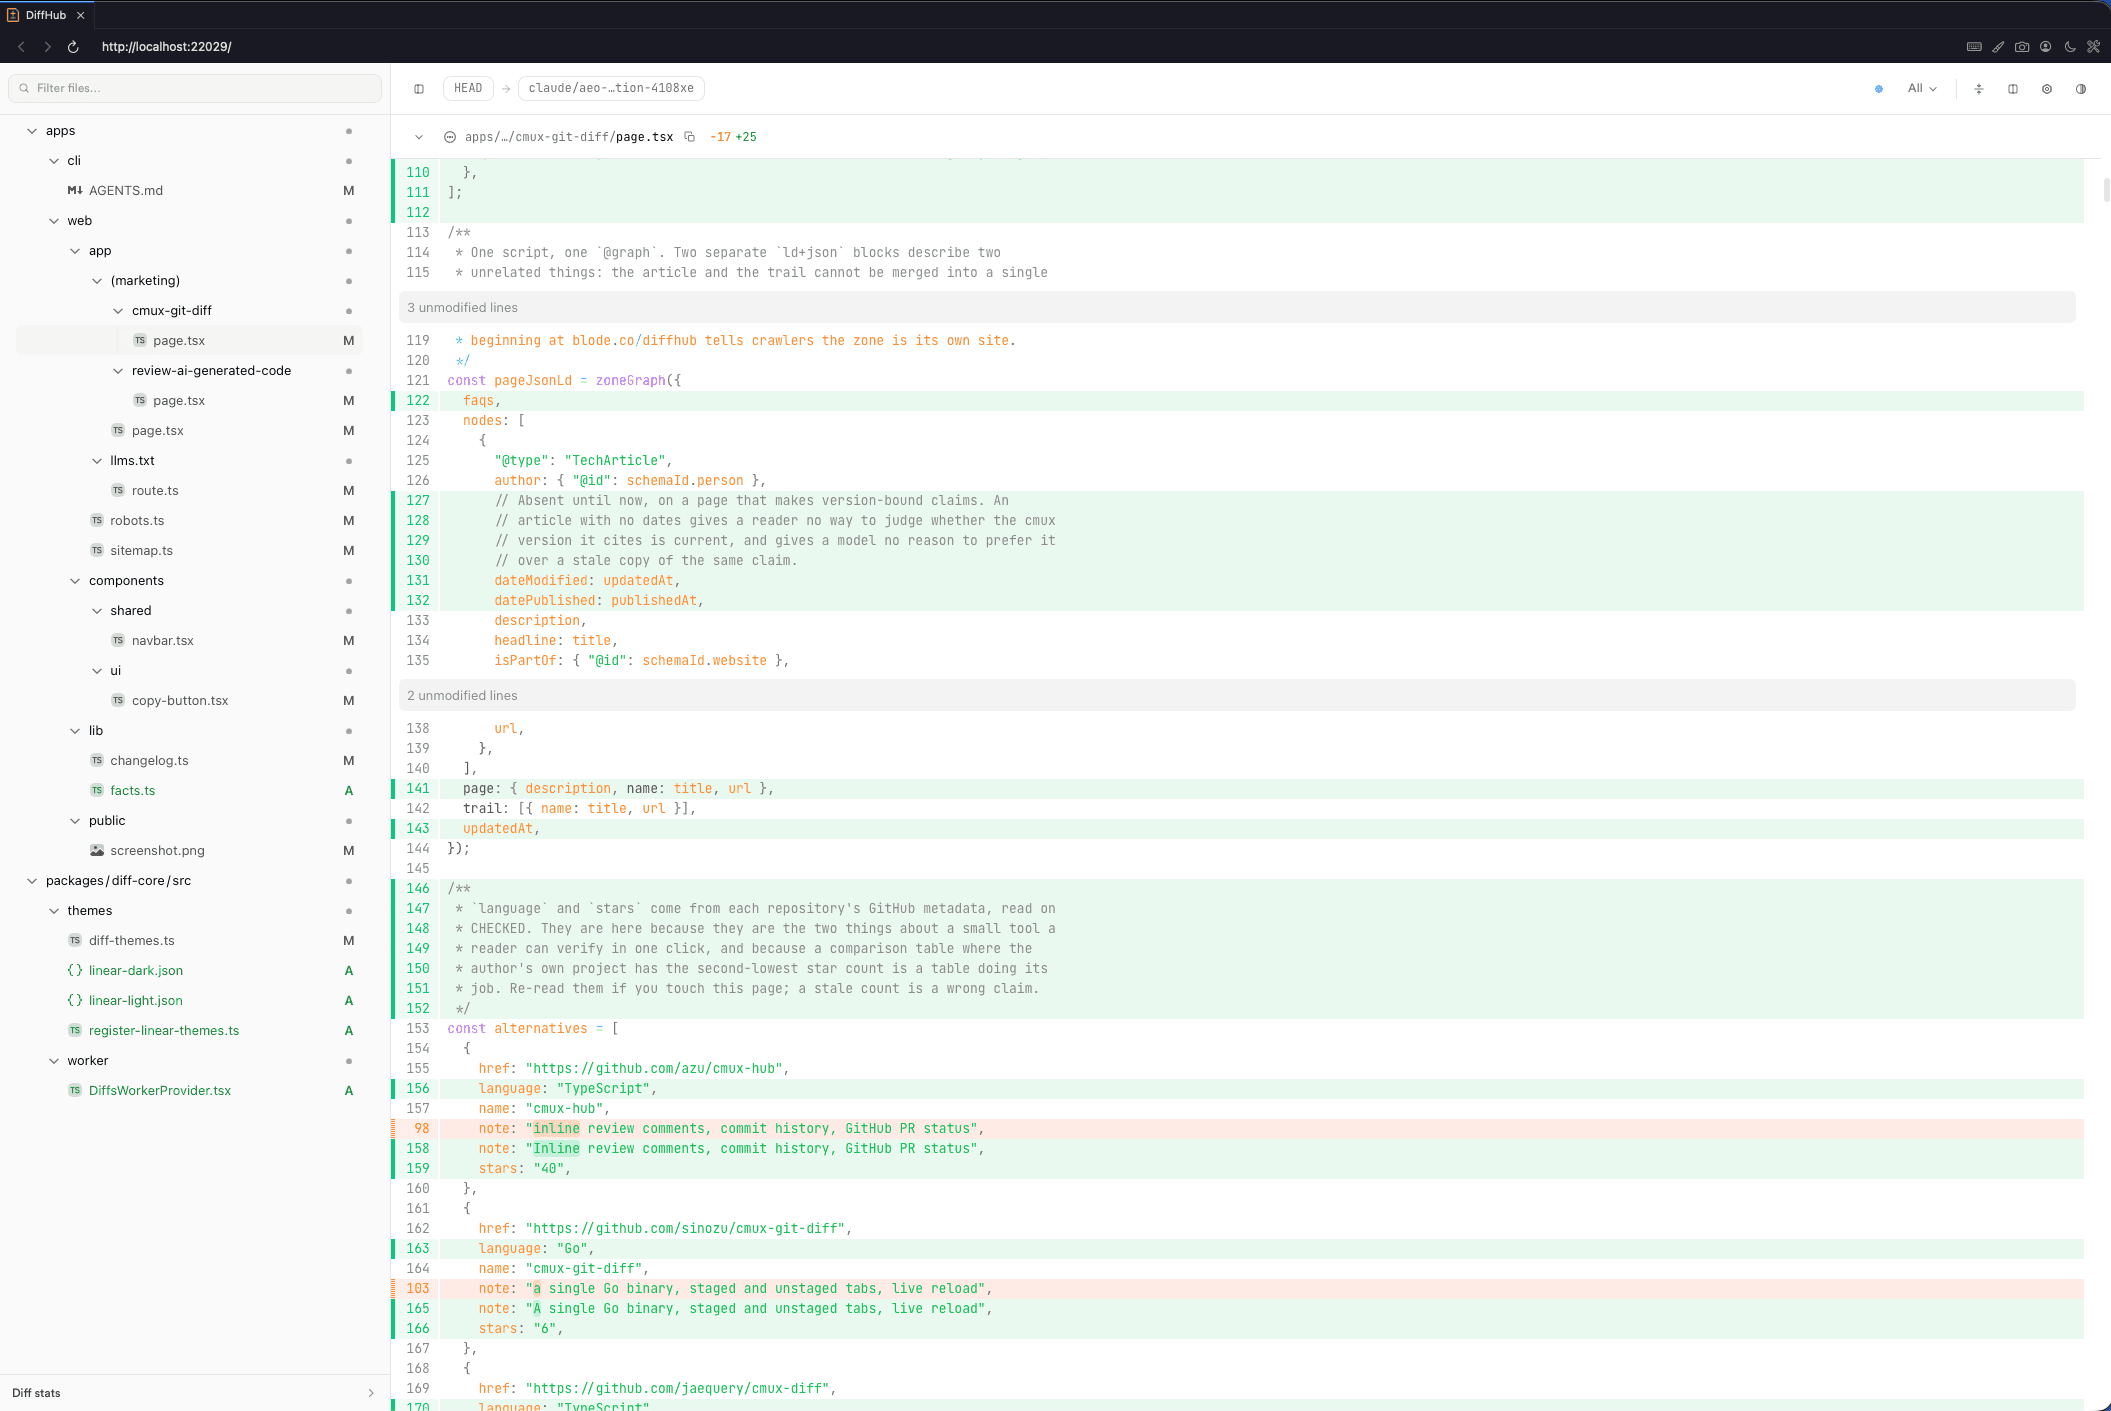
Task: Take a screenshot with the camera icon
Action: (x=2022, y=47)
